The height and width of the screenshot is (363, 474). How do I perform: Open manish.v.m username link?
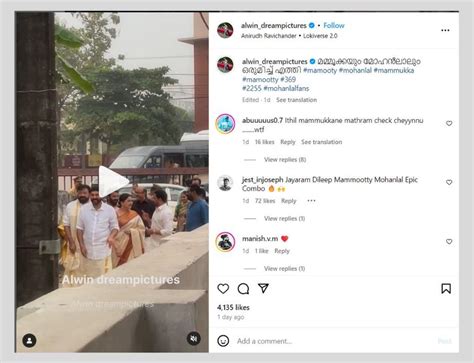pyautogui.click(x=260, y=239)
